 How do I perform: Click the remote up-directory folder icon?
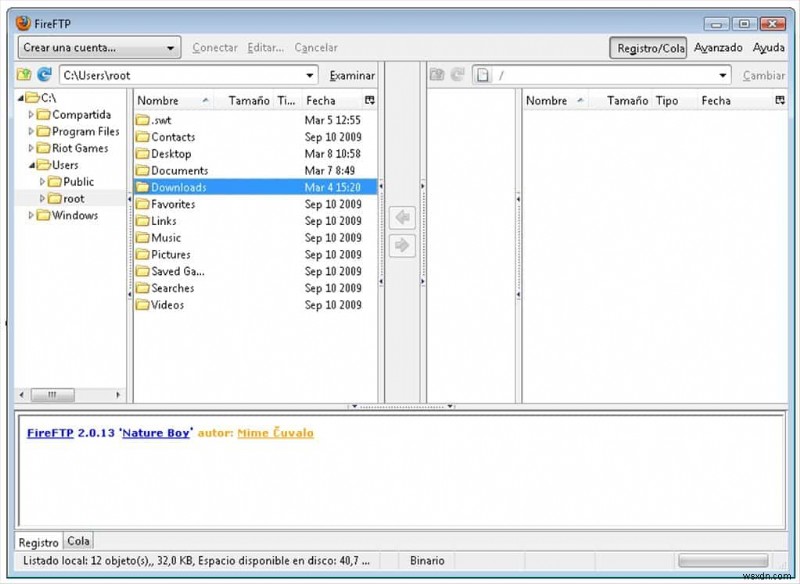(437, 74)
